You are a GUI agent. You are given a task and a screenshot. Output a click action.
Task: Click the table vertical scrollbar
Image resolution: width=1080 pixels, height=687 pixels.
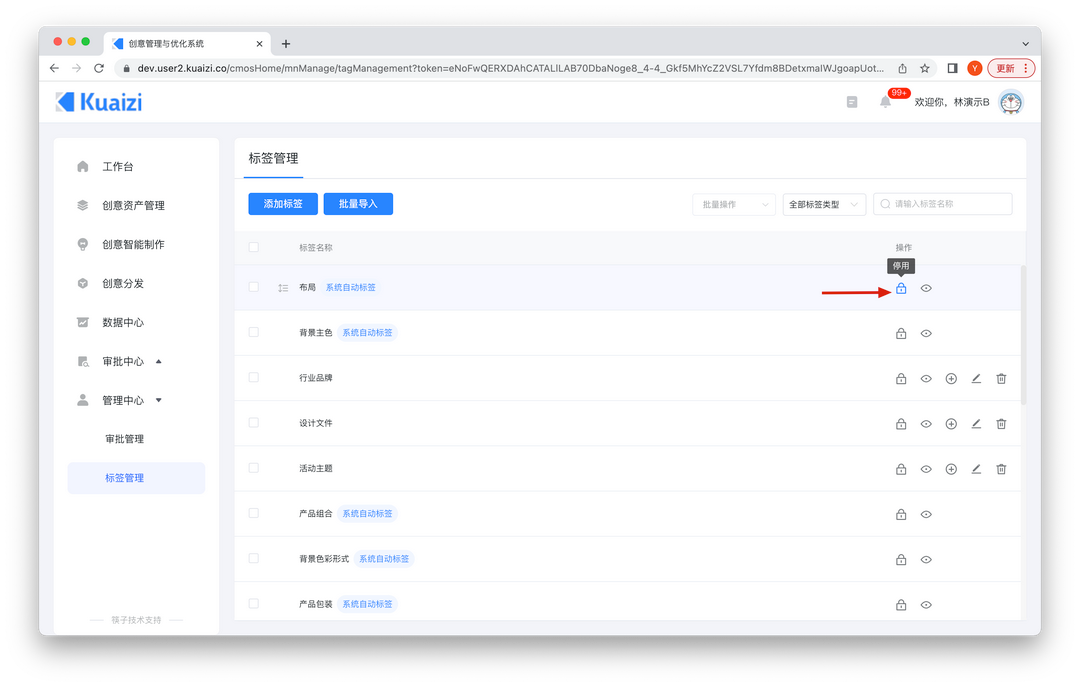click(1023, 335)
